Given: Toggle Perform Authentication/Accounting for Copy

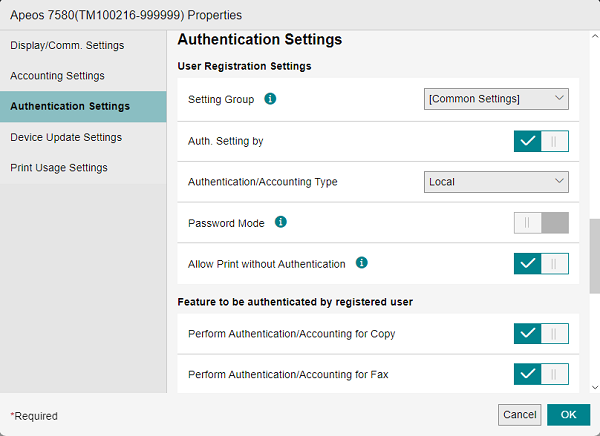Looking at the screenshot, I should click(x=541, y=333).
